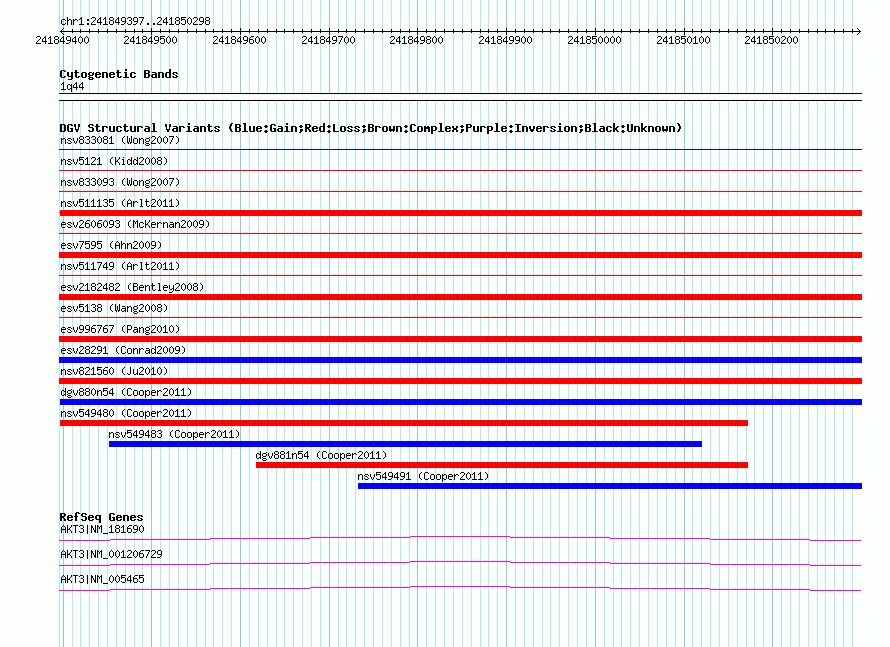Select the RefSeq Genes track title
Screen dimensions: 890x647
pos(102,517)
